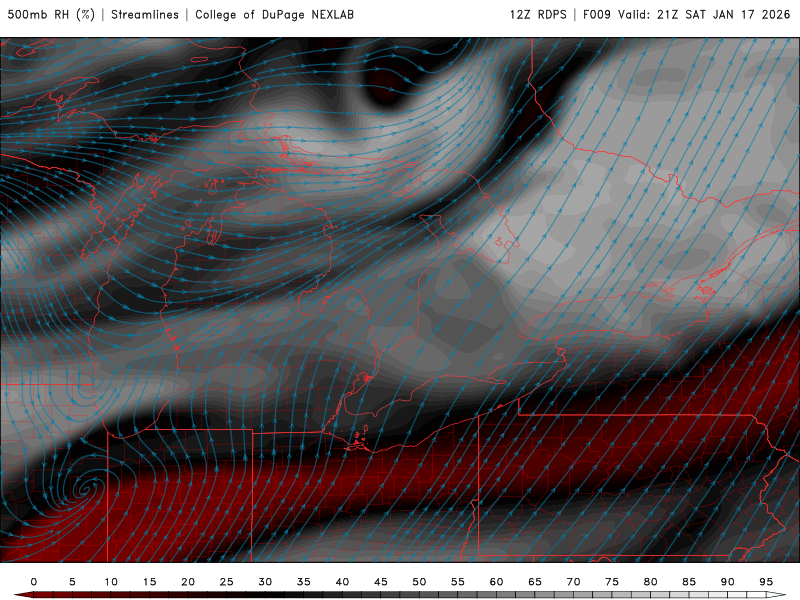Click the colorbar value '50'

tap(419, 582)
